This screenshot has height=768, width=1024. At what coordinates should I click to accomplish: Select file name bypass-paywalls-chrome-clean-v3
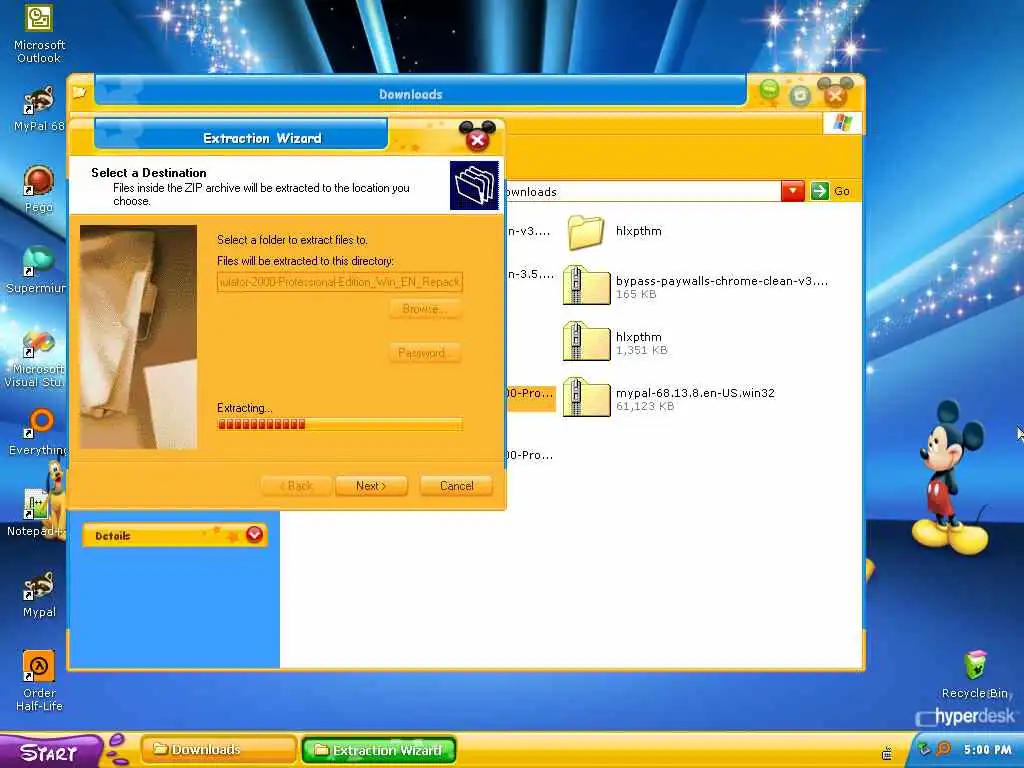722,281
